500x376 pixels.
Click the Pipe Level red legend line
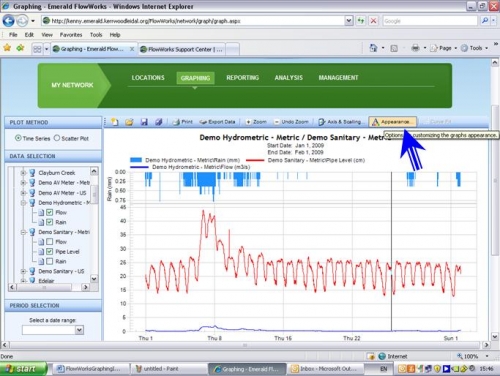[x=255, y=160]
